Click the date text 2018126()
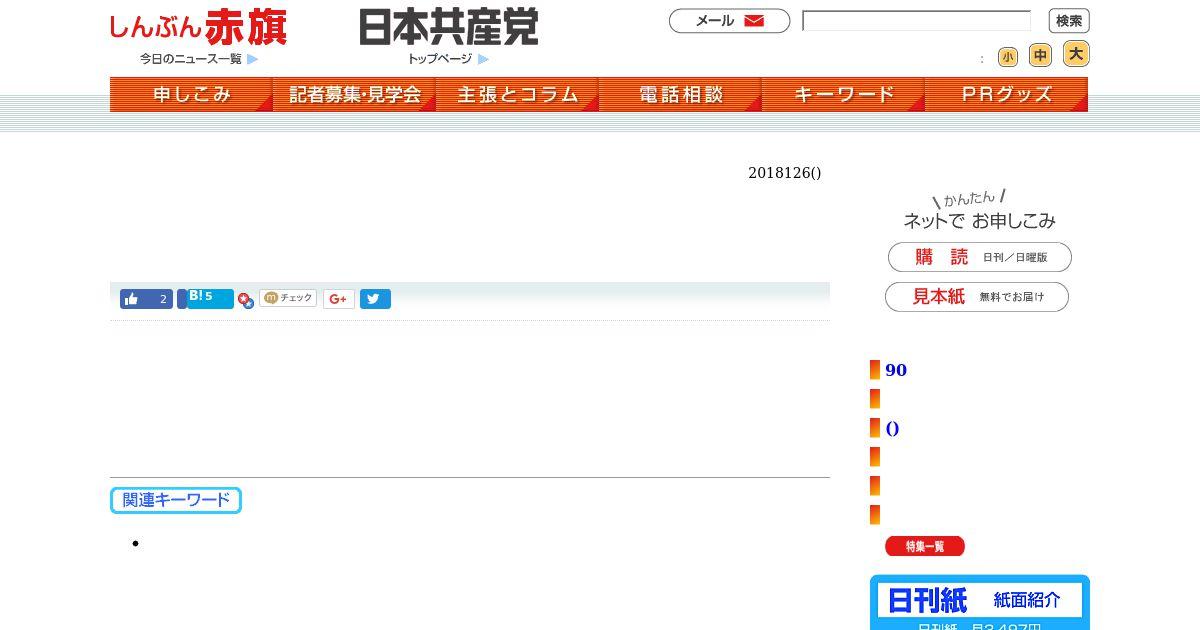This screenshot has height=630, width=1200. 785,173
